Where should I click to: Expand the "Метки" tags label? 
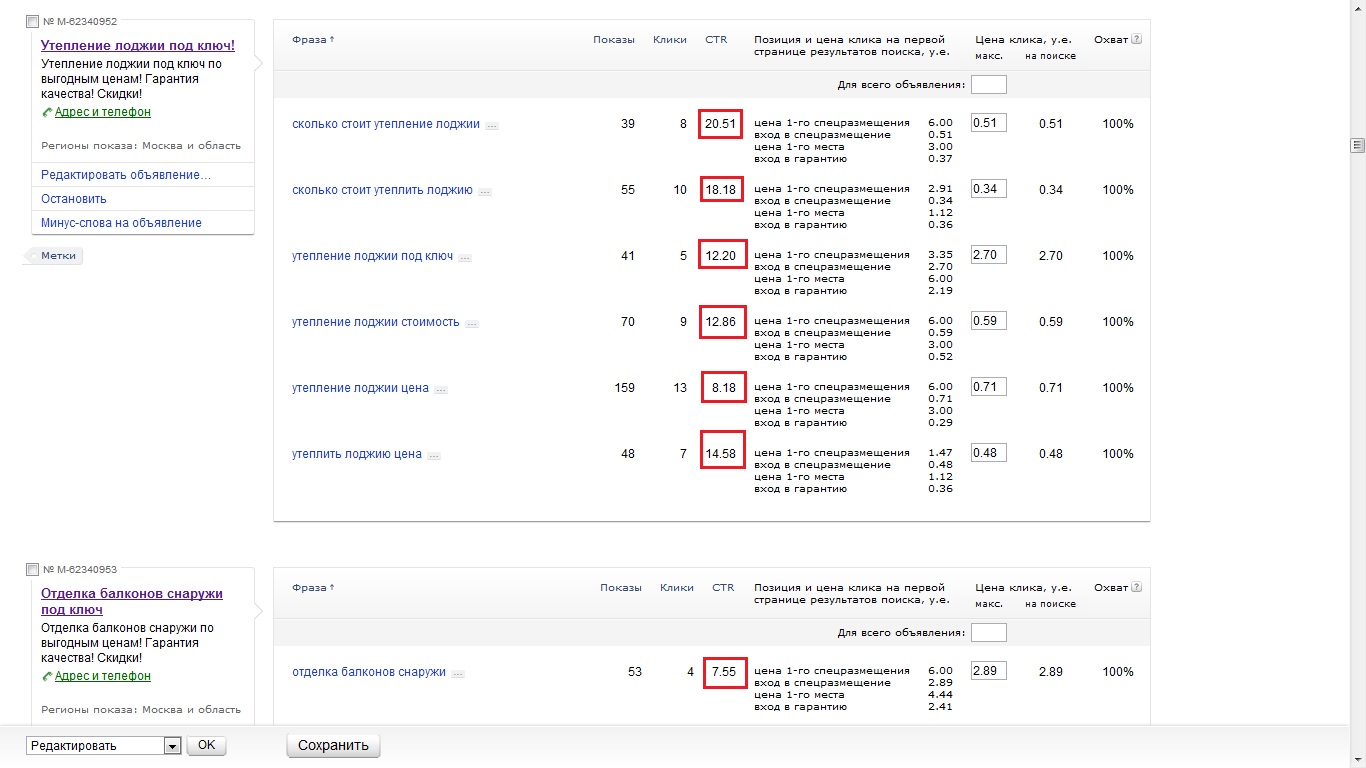57,256
